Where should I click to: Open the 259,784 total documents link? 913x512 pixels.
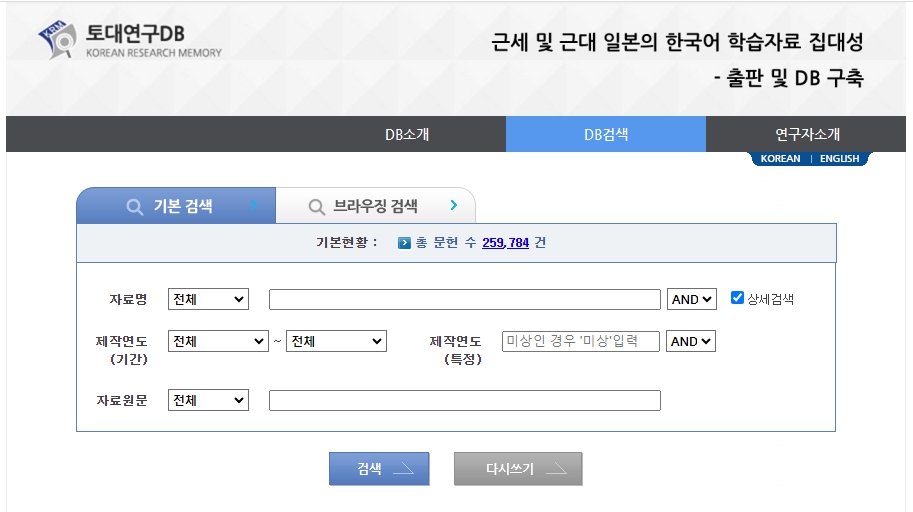pos(505,243)
